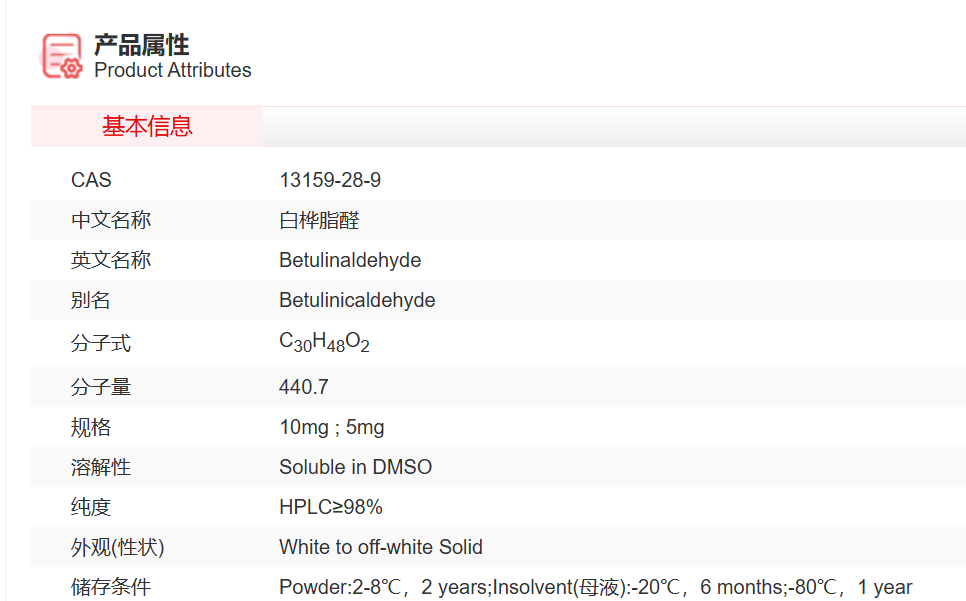Click the Chinese name 白桦脂醛

pos(319,220)
